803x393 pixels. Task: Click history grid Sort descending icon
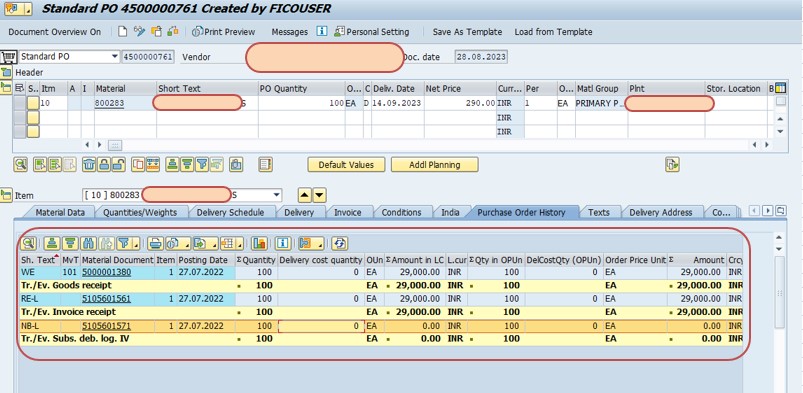[70, 242]
